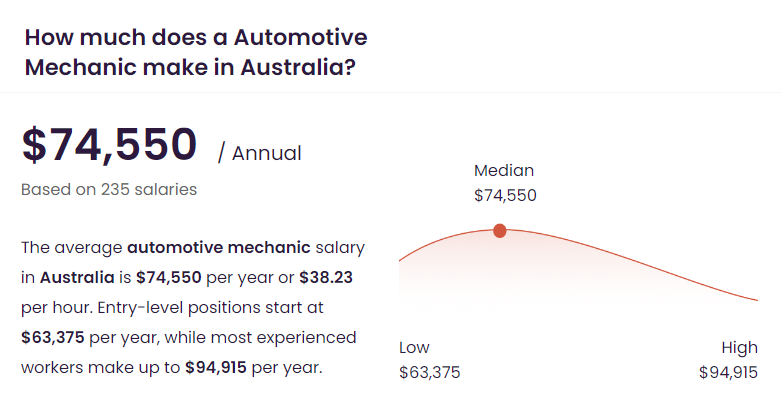The image size is (782, 408).
Task: Click bold 'Australia' in the description
Action: coord(77,277)
